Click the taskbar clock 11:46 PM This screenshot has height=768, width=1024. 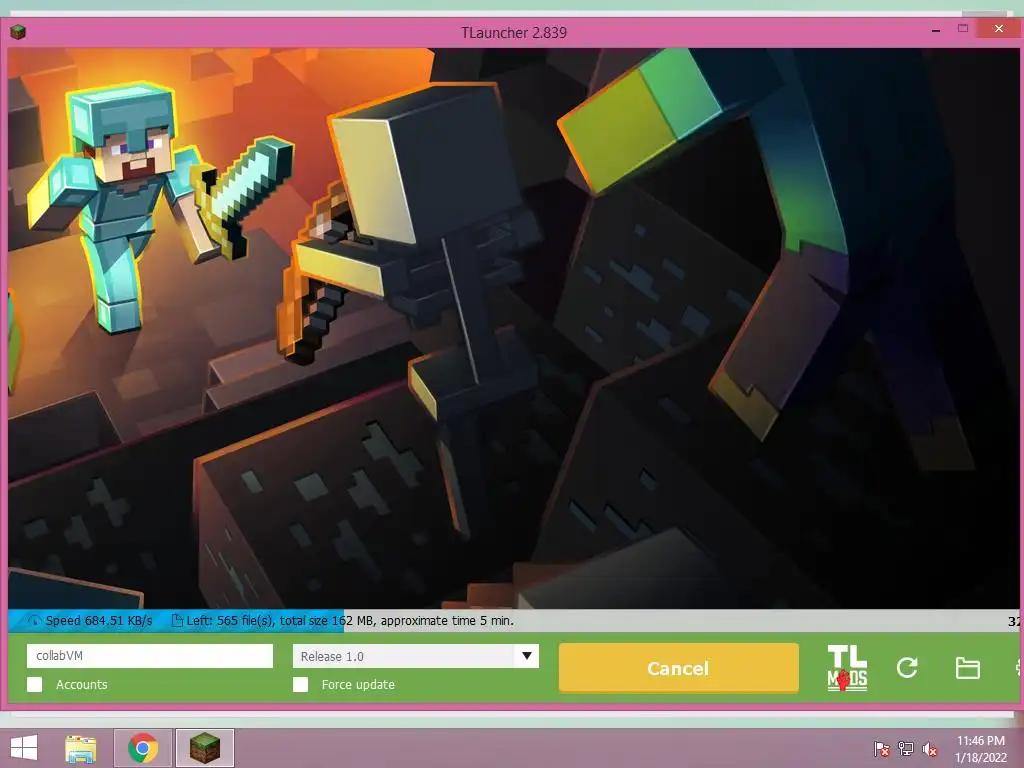click(x=981, y=741)
